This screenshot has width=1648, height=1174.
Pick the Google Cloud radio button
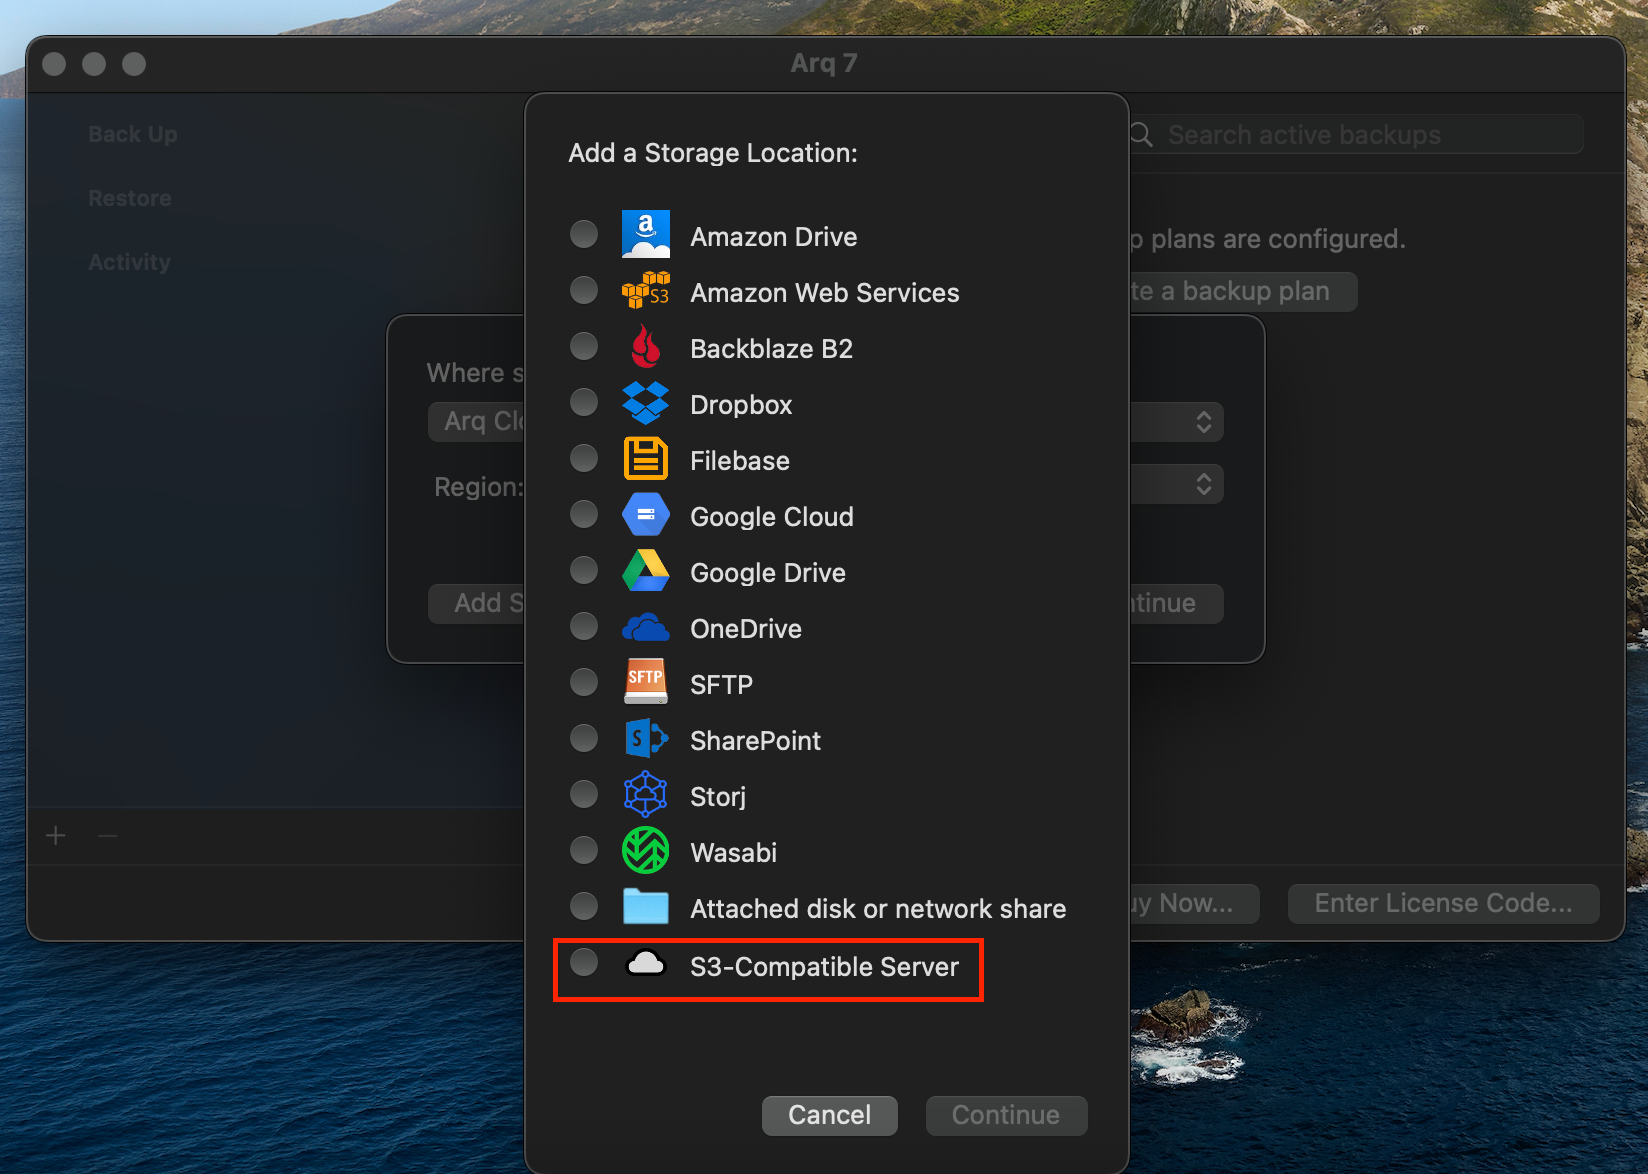tap(584, 514)
